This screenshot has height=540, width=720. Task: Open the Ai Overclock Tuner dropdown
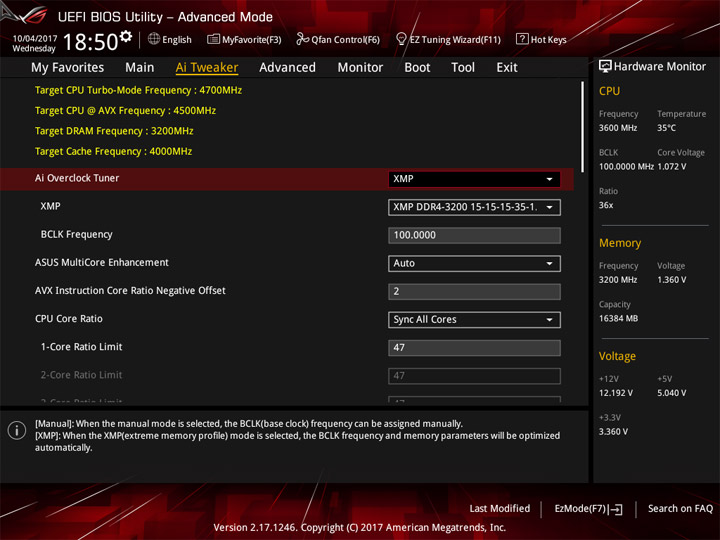tap(474, 179)
